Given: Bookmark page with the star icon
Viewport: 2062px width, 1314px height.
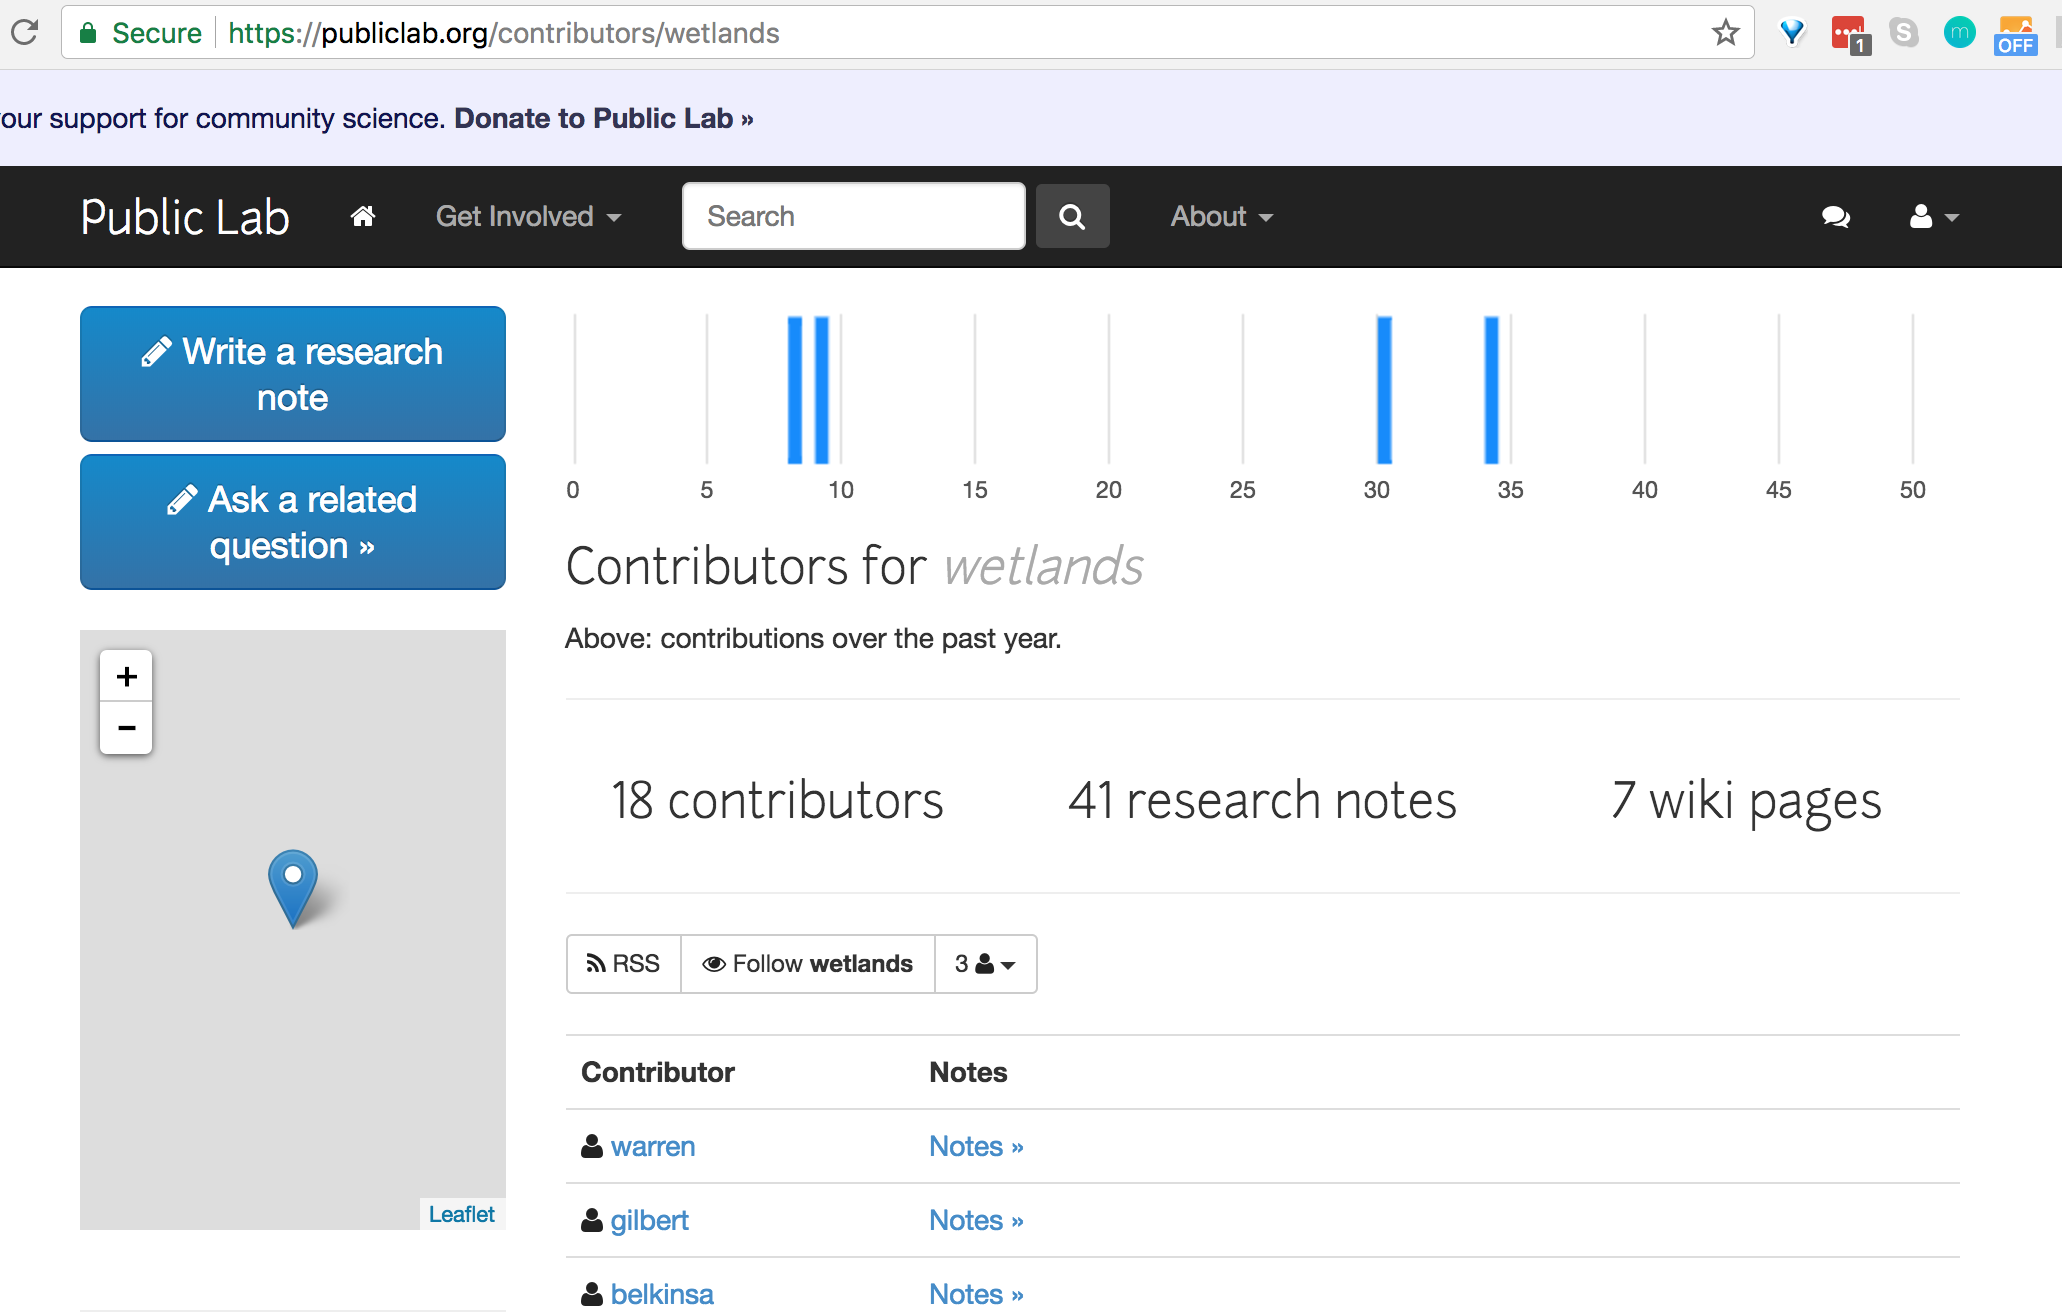Looking at the screenshot, I should [x=1725, y=33].
